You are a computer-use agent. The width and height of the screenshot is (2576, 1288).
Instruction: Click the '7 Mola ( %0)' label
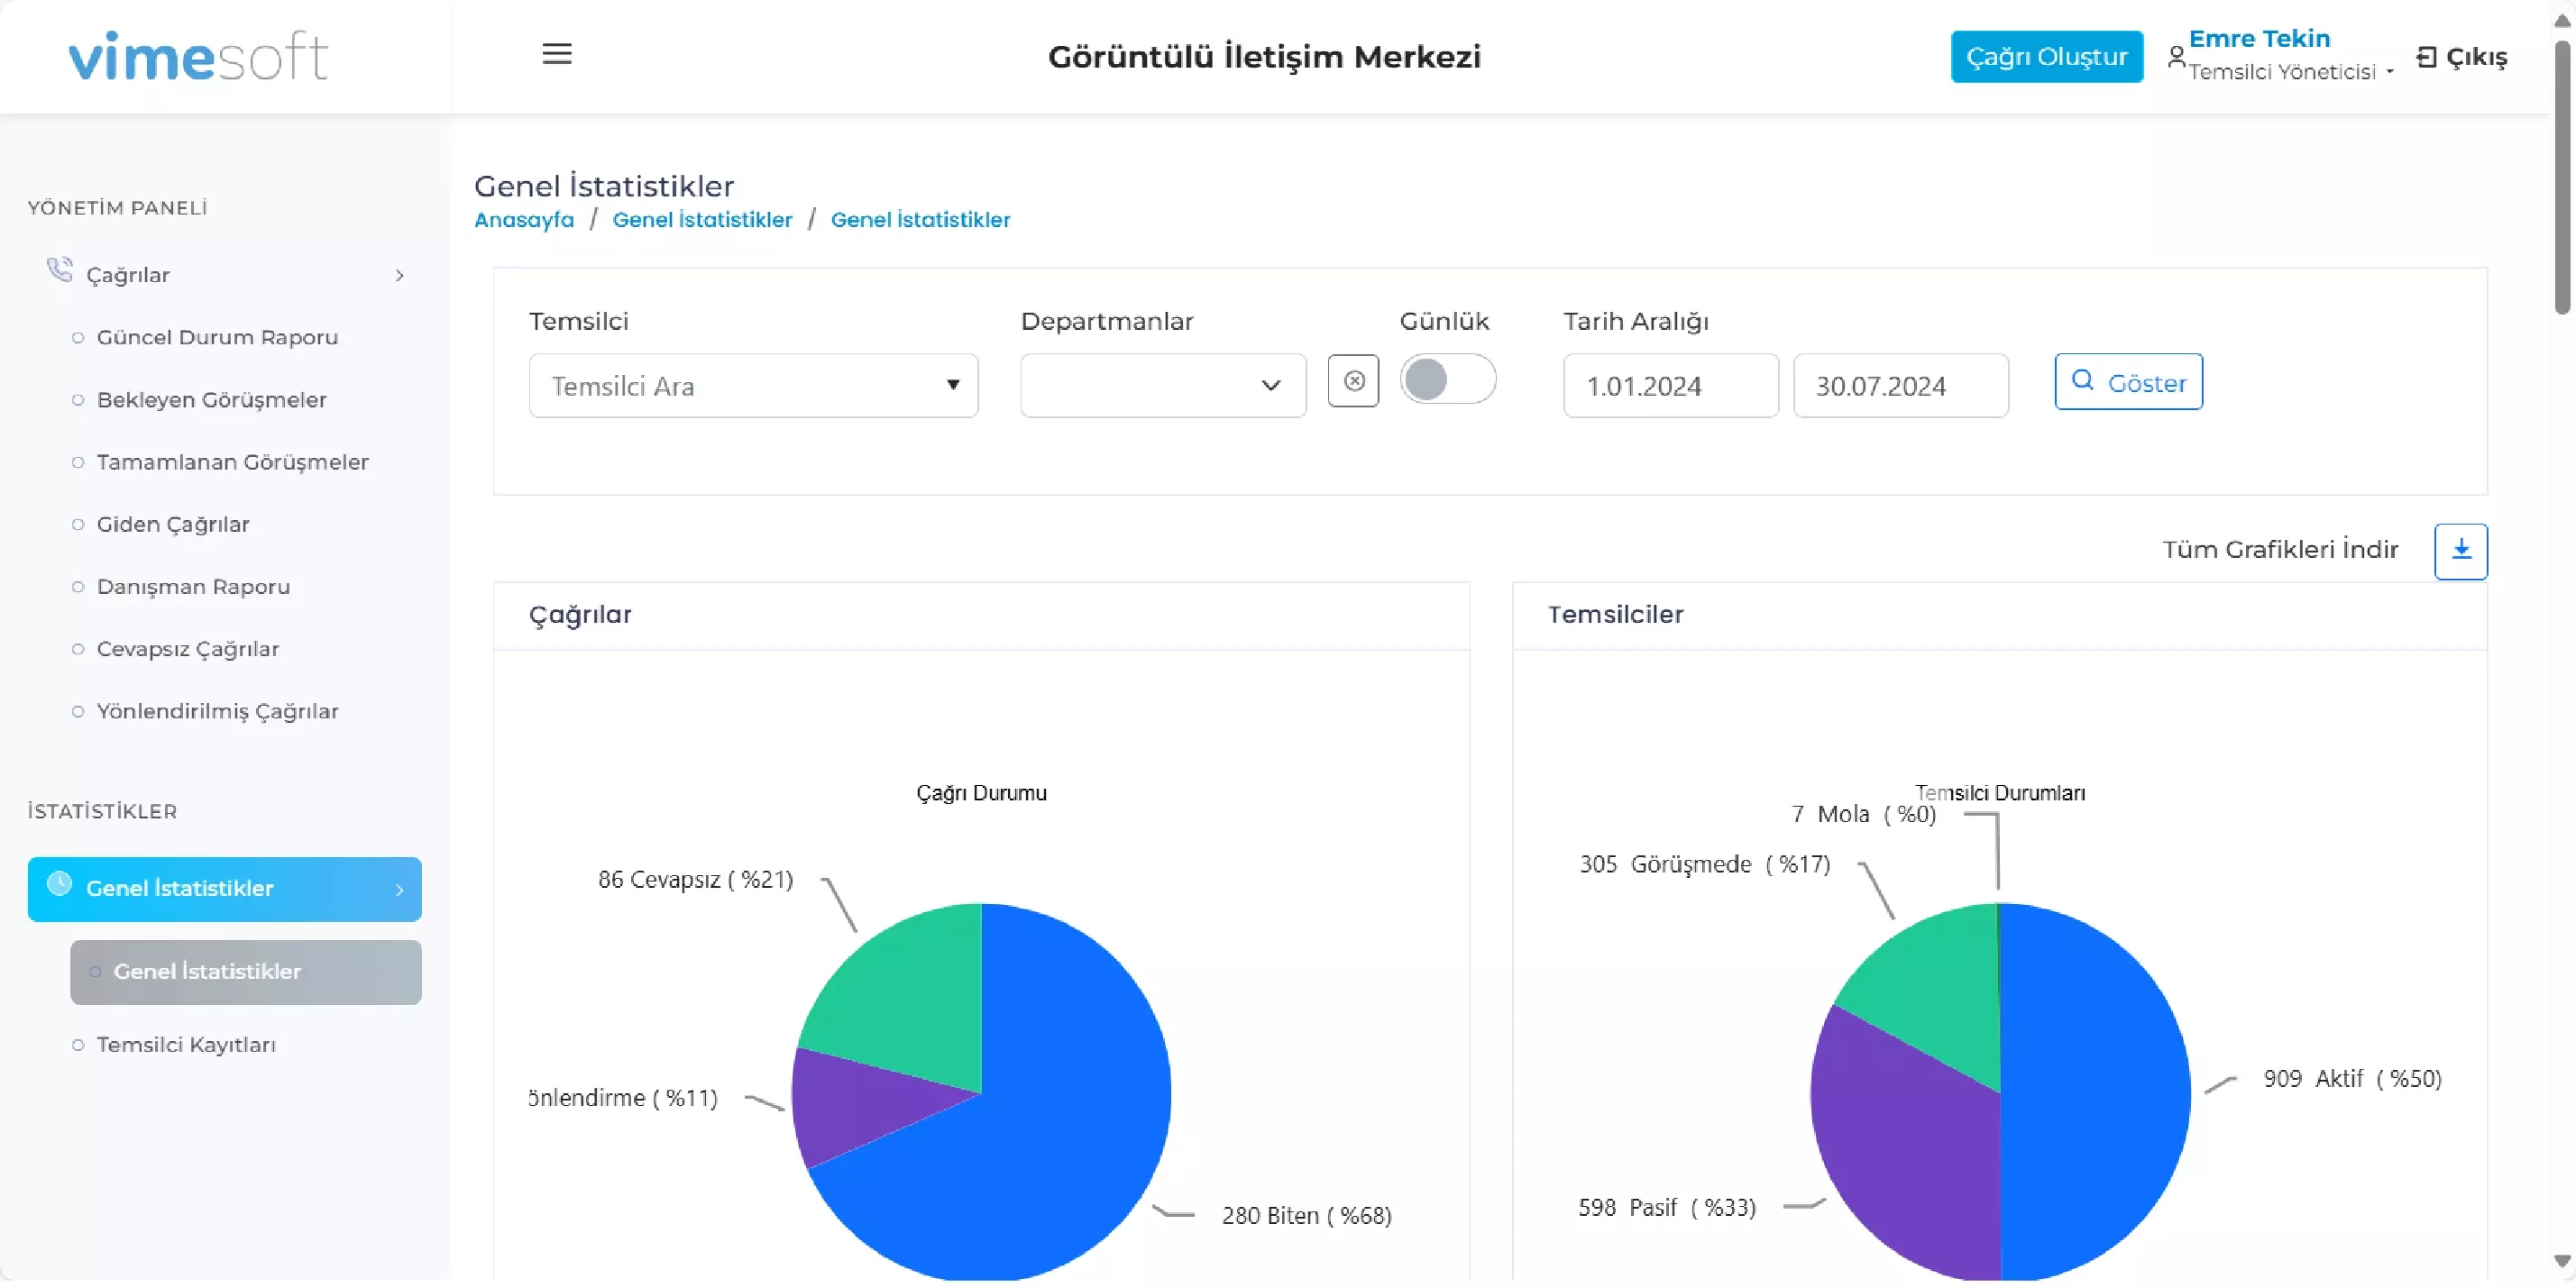1863,813
